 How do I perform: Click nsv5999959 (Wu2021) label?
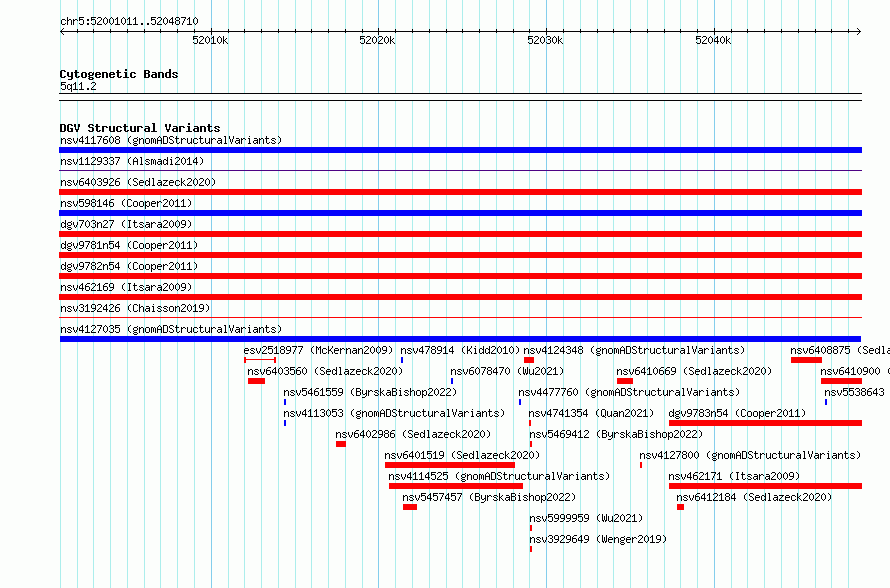(x=586, y=518)
